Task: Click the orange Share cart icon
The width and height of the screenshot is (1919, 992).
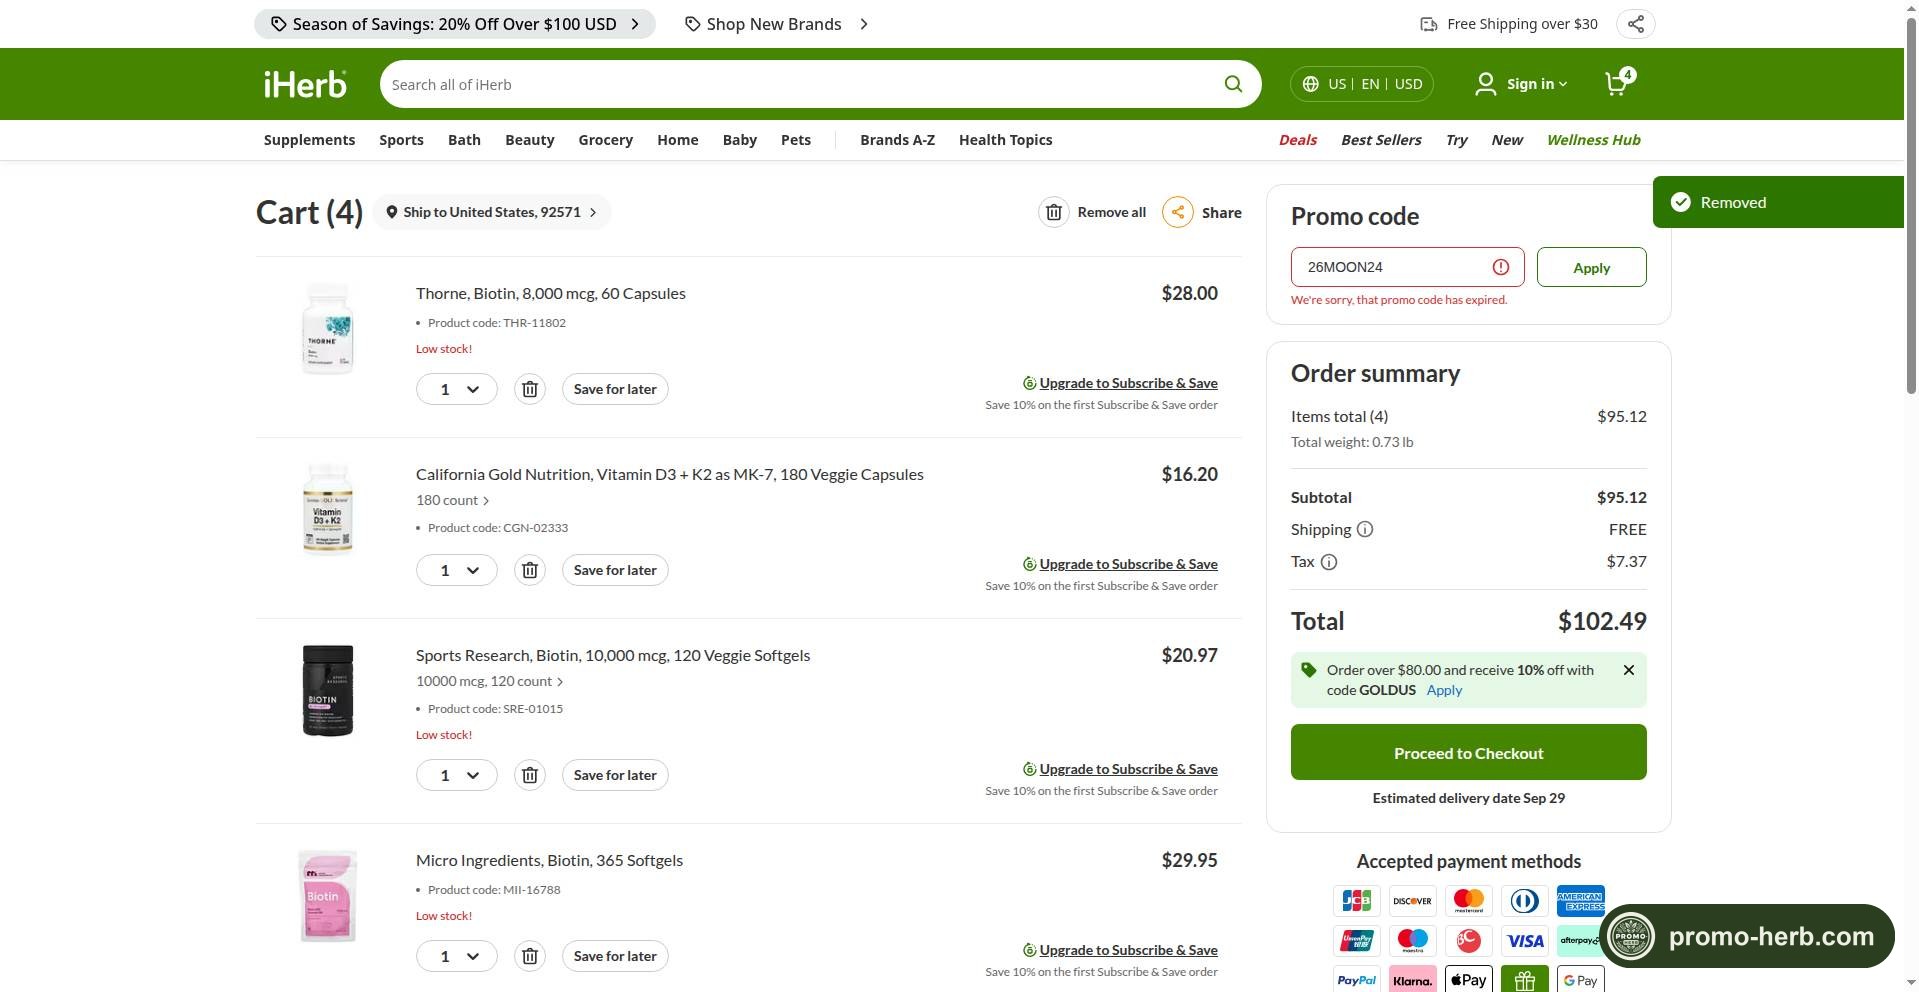Action: pos(1178,212)
